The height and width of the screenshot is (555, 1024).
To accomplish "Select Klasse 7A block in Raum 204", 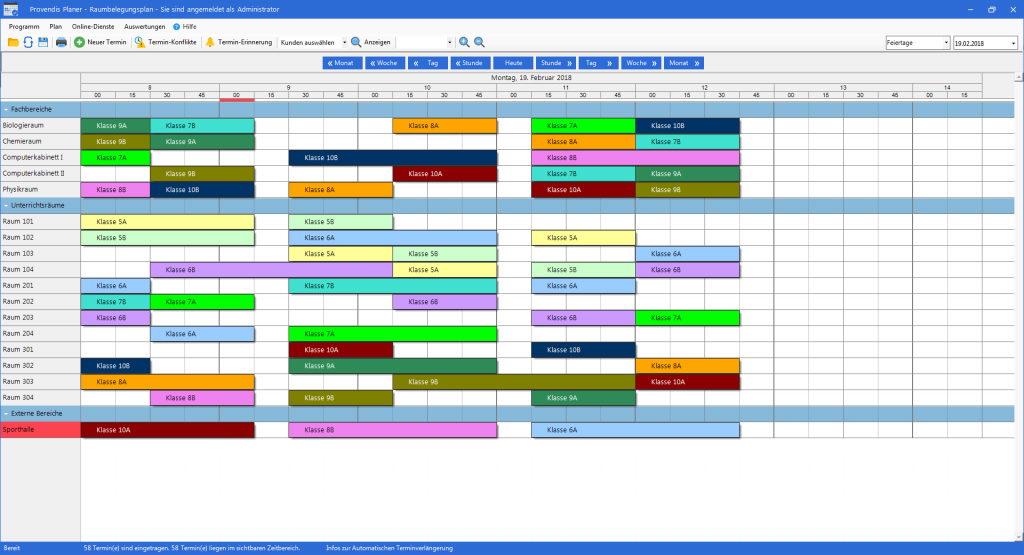I will tap(392, 334).
